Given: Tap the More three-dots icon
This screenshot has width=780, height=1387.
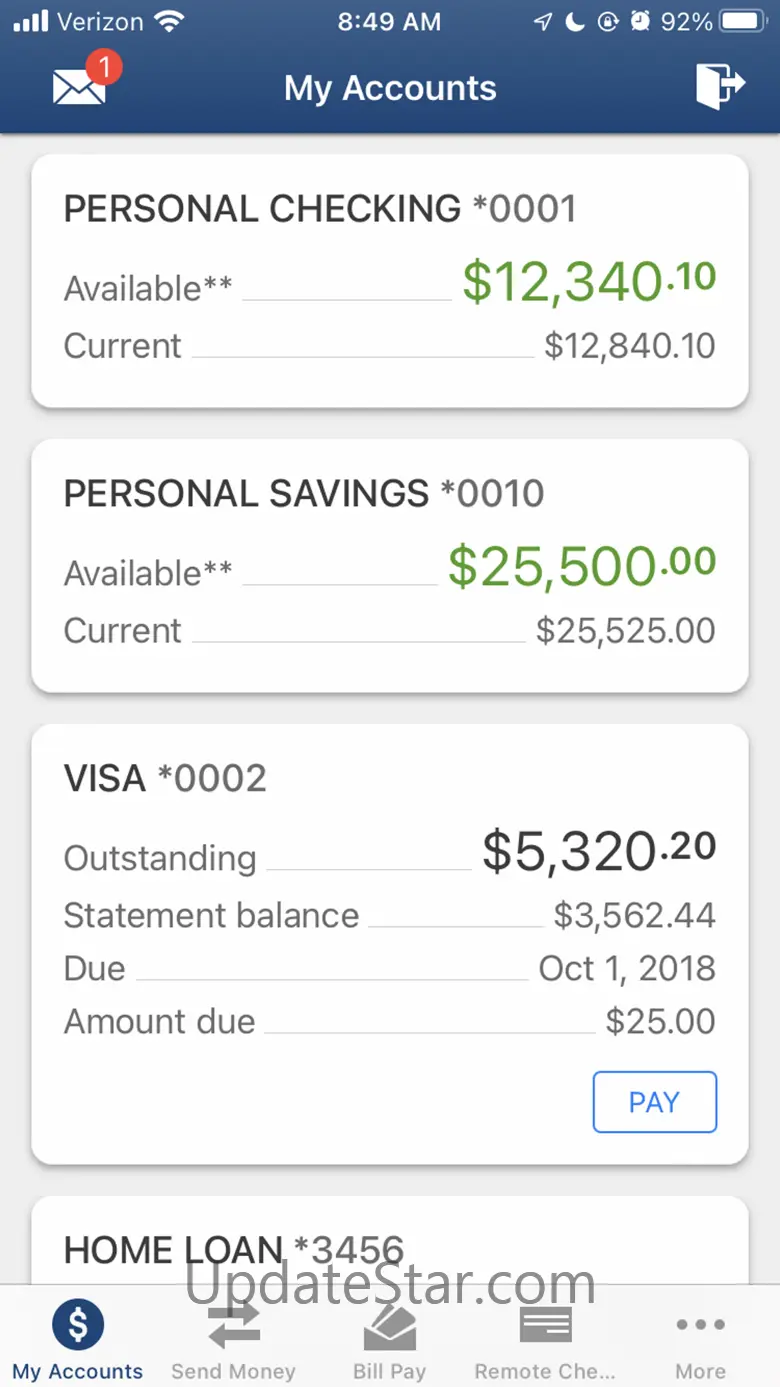Looking at the screenshot, I should pos(700,1325).
